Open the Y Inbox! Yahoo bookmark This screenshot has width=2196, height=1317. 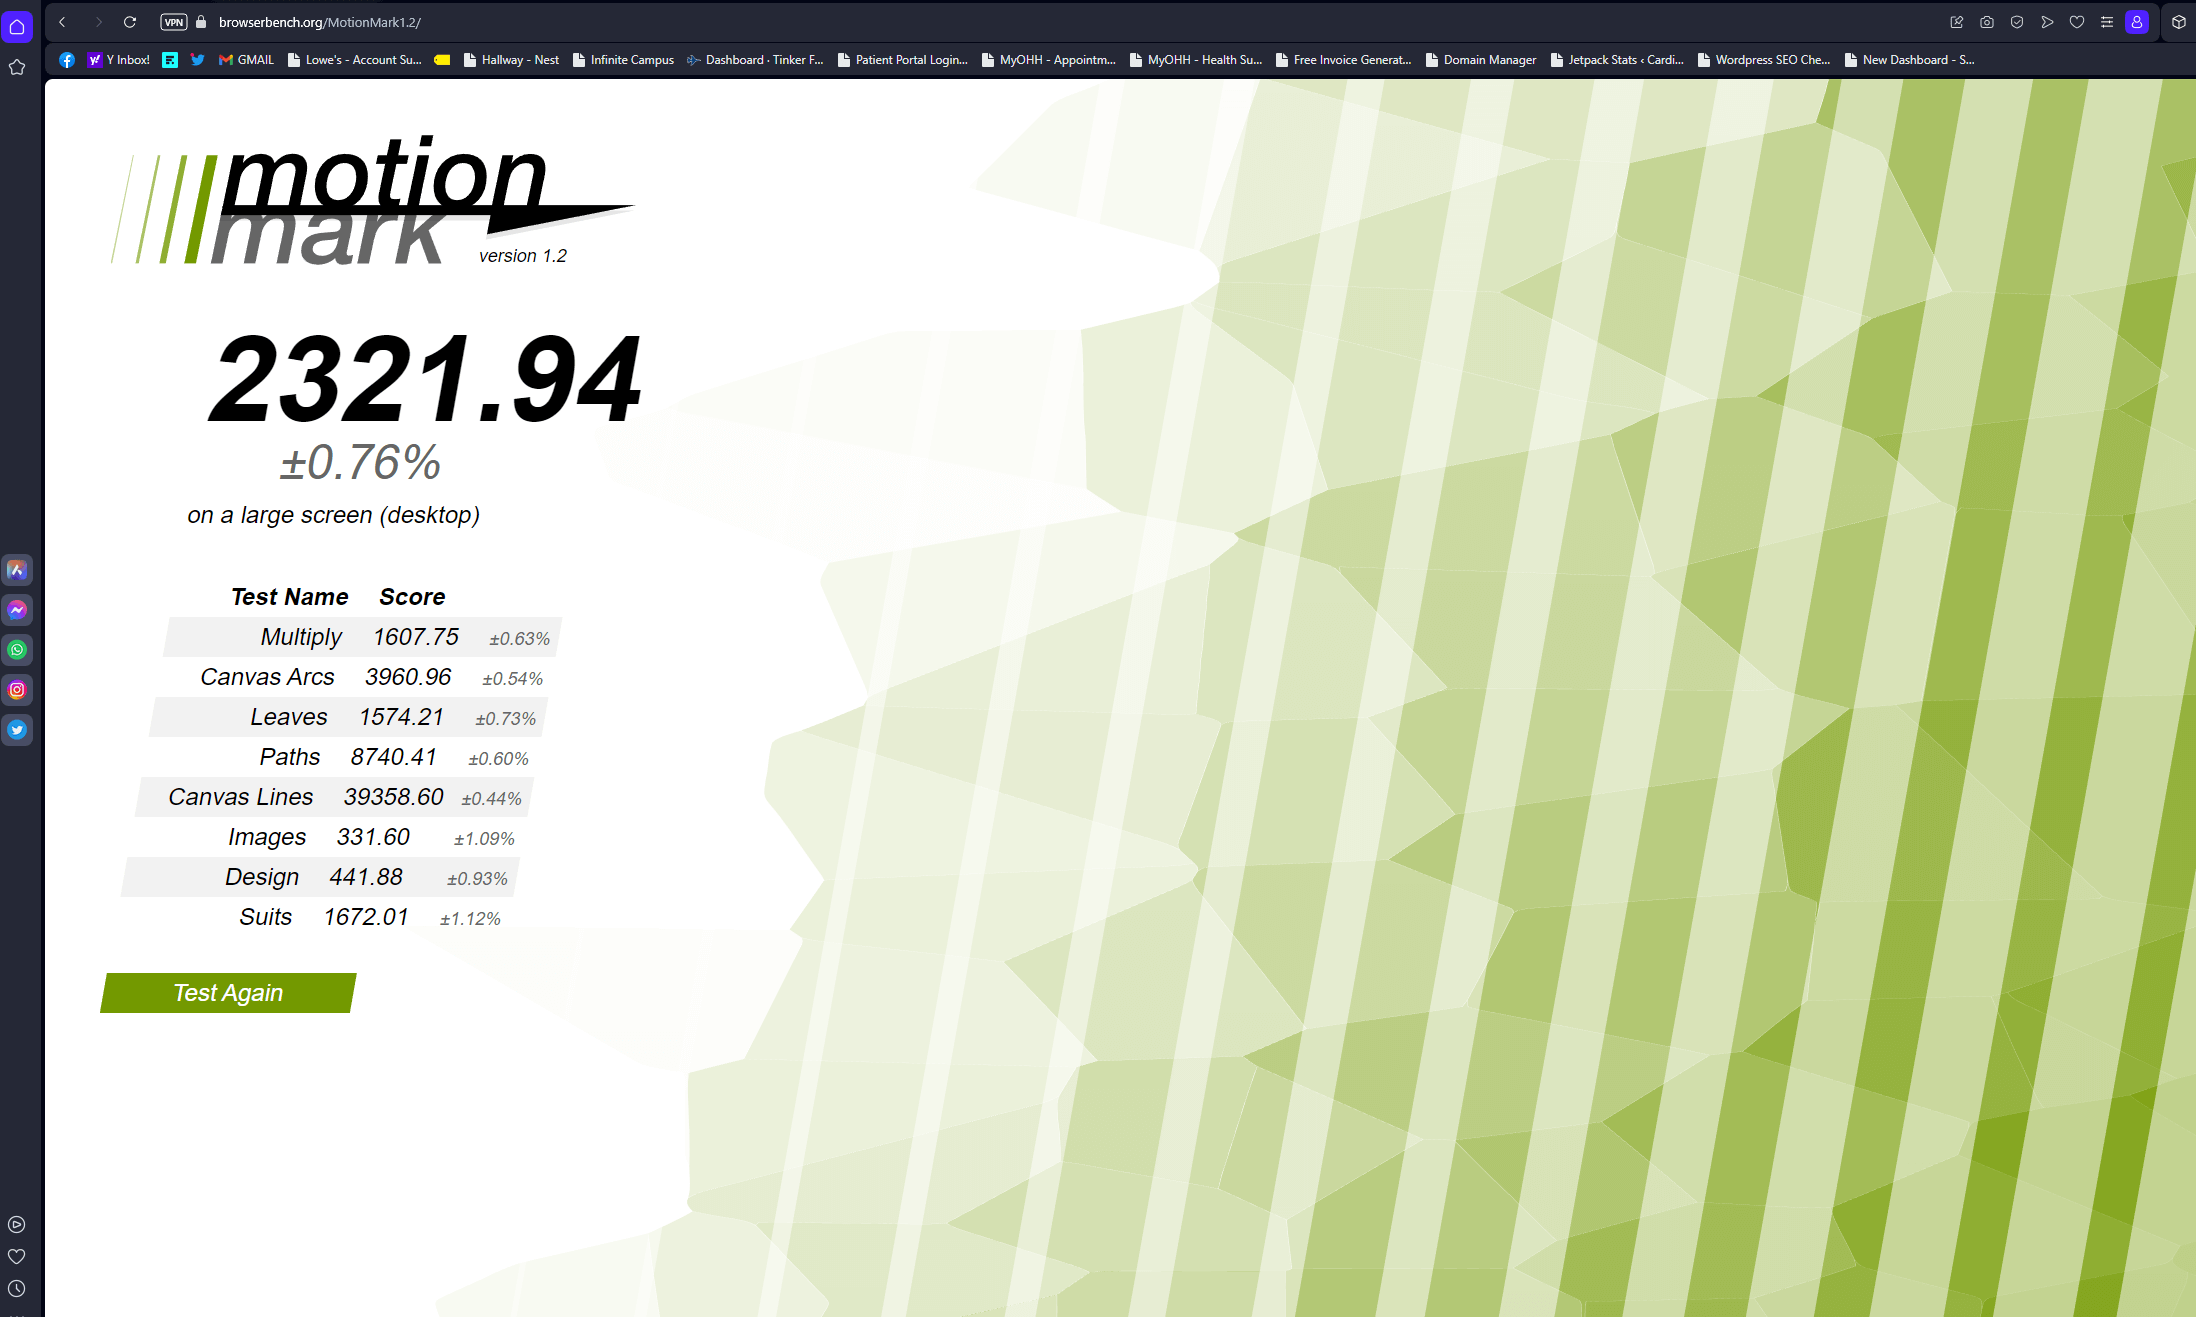119,60
